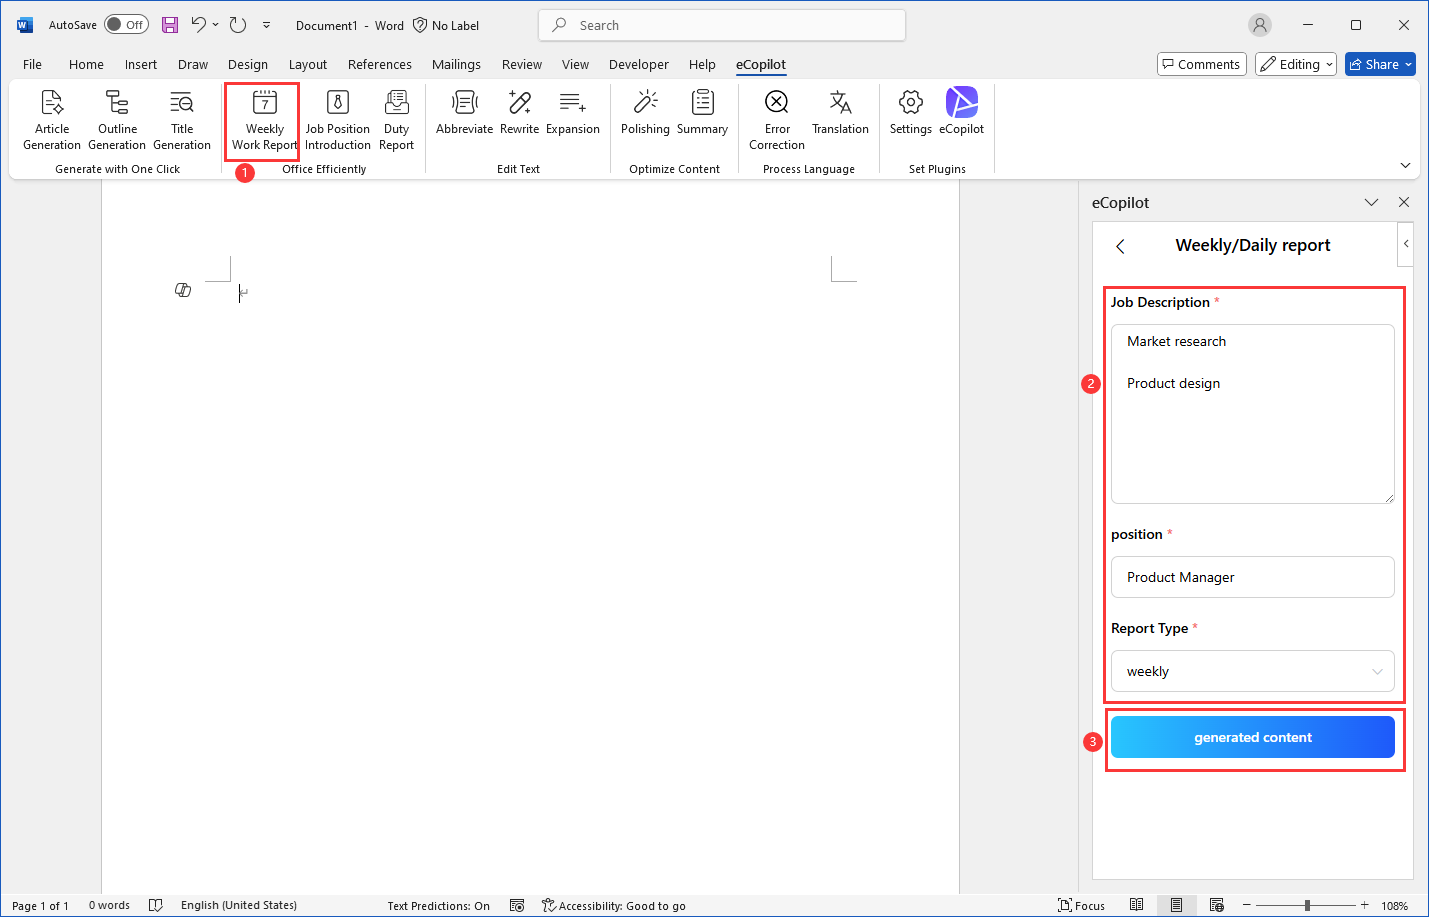Select the Article Generation tool
The image size is (1429, 917).
(51, 118)
